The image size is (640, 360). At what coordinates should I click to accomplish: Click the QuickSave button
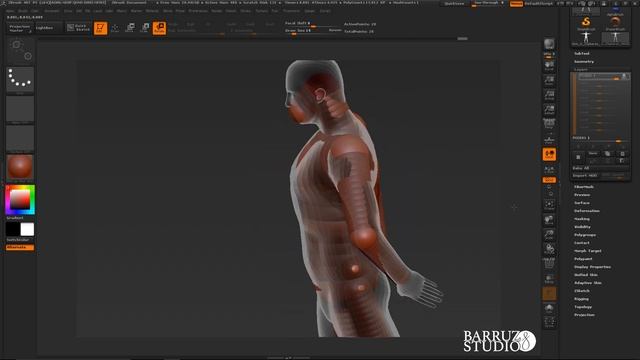(x=454, y=4)
